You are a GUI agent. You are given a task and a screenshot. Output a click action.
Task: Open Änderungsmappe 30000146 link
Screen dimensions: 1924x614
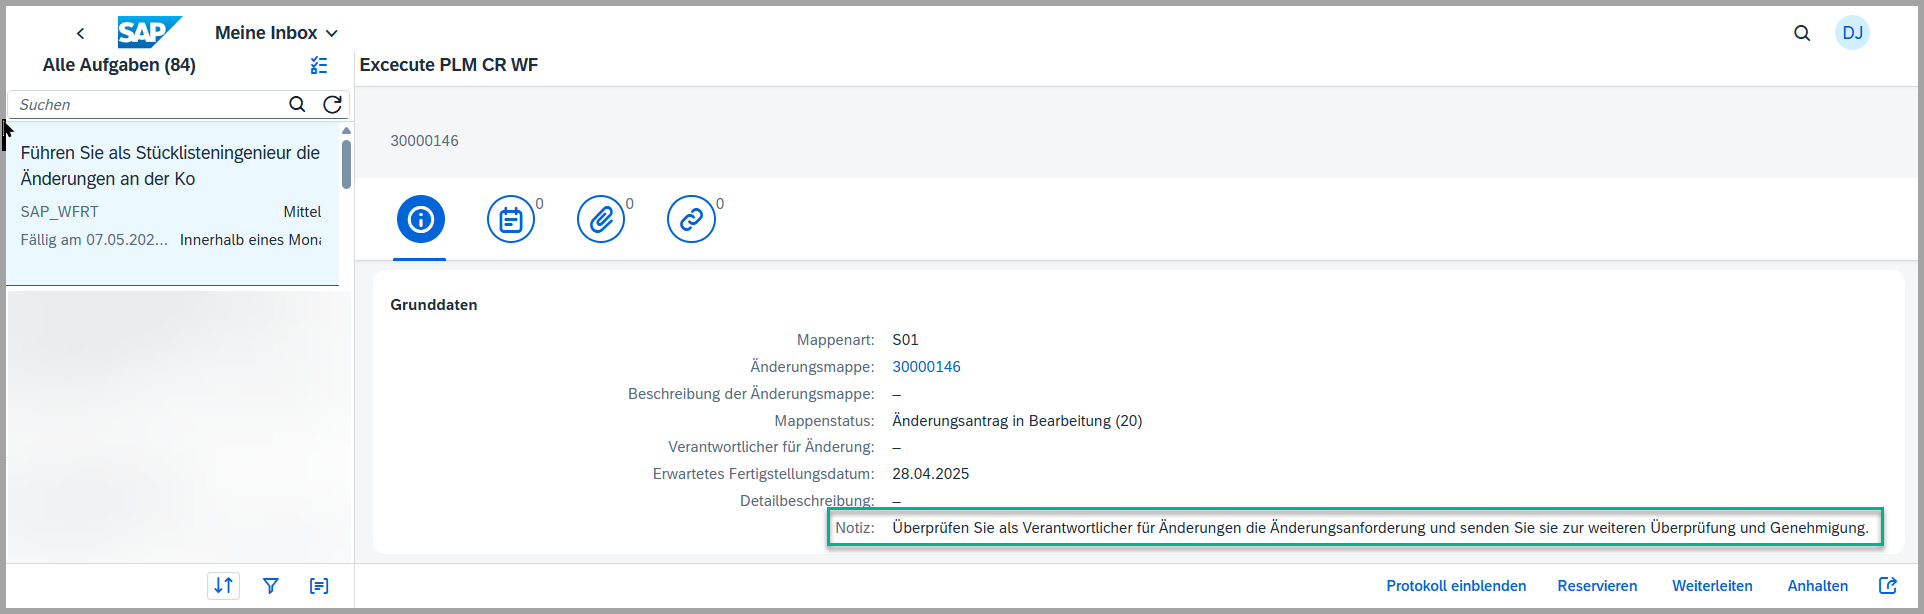click(x=926, y=367)
